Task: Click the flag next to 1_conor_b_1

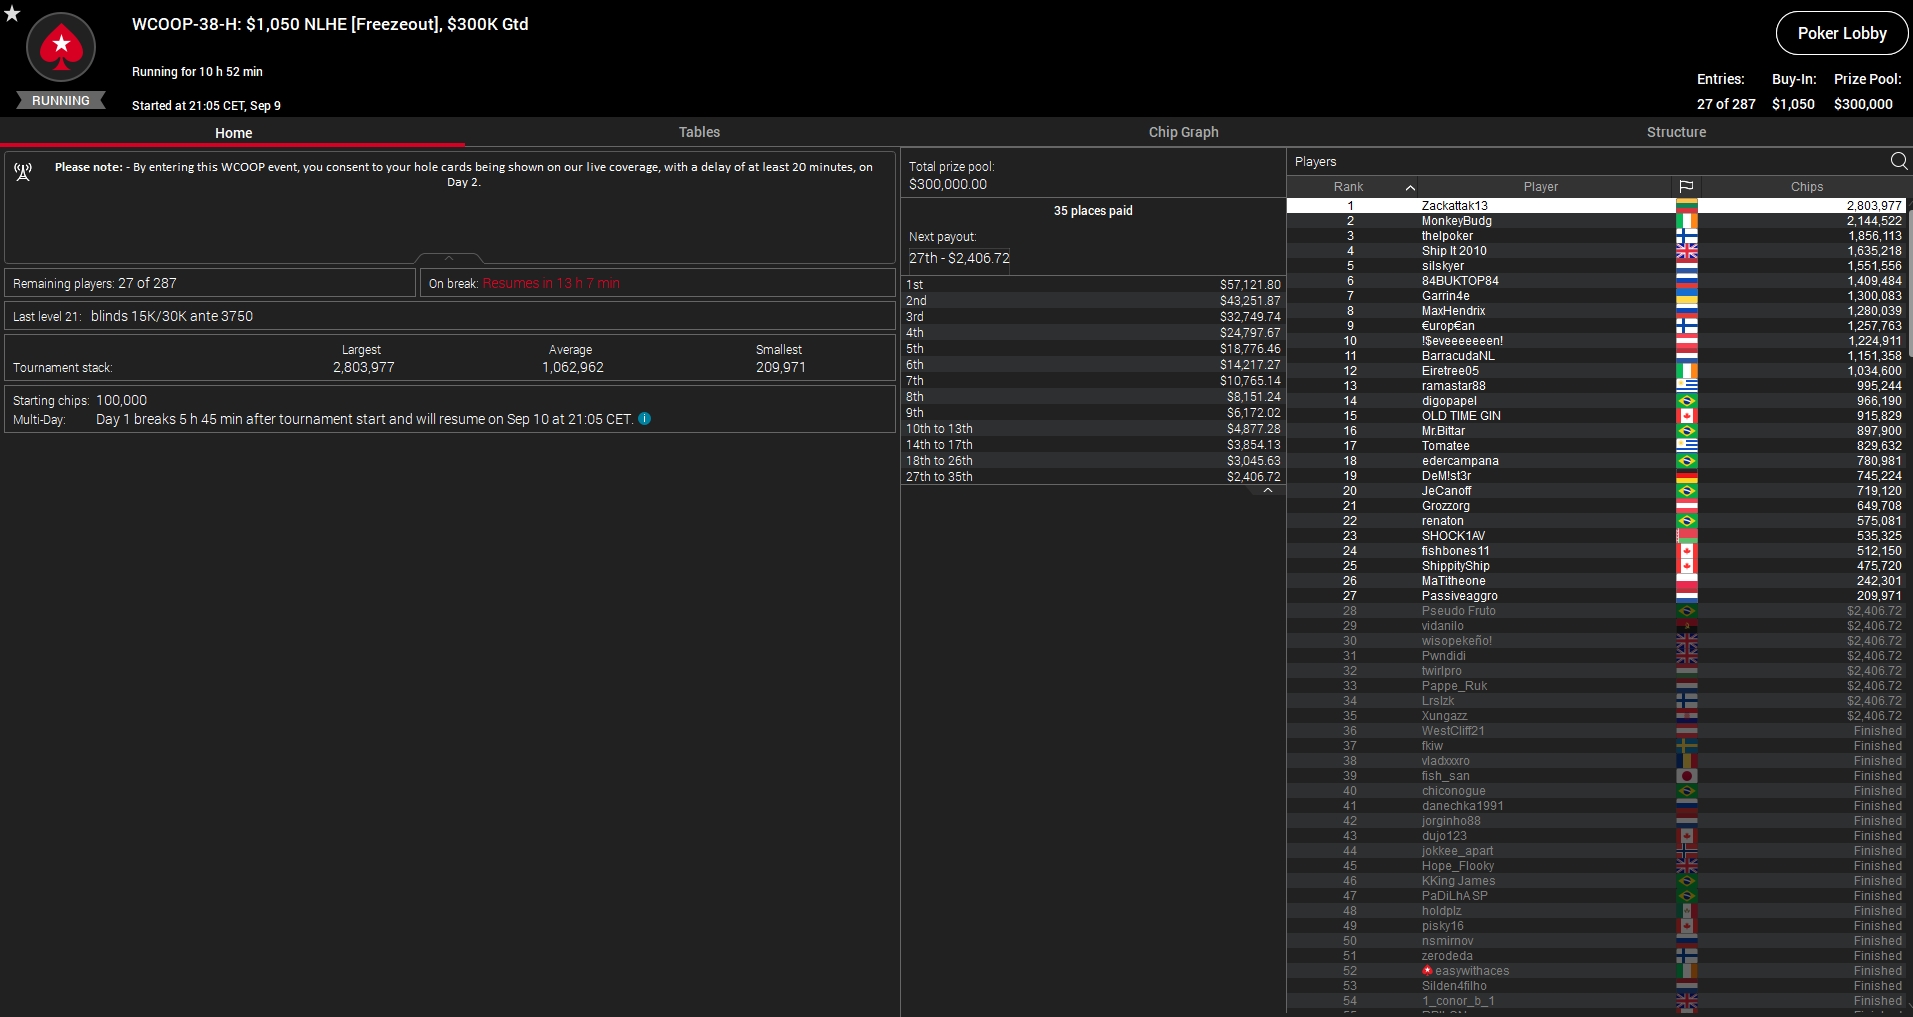Action: click(1687, 1001)
